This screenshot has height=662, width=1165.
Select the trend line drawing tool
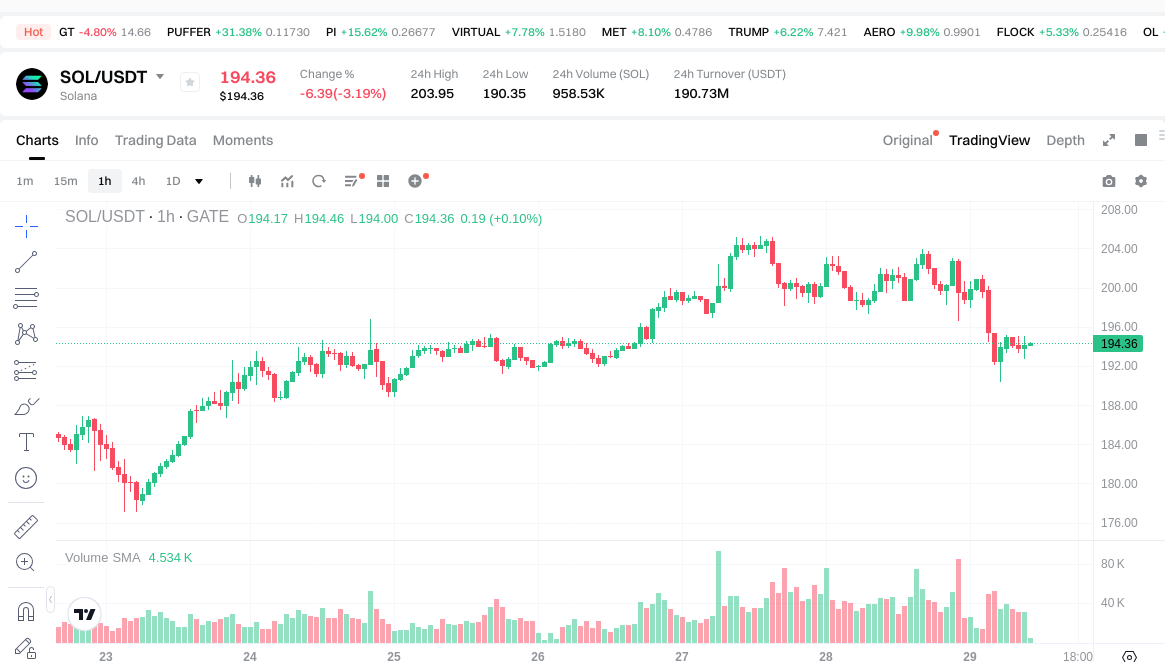coord(26,262)
